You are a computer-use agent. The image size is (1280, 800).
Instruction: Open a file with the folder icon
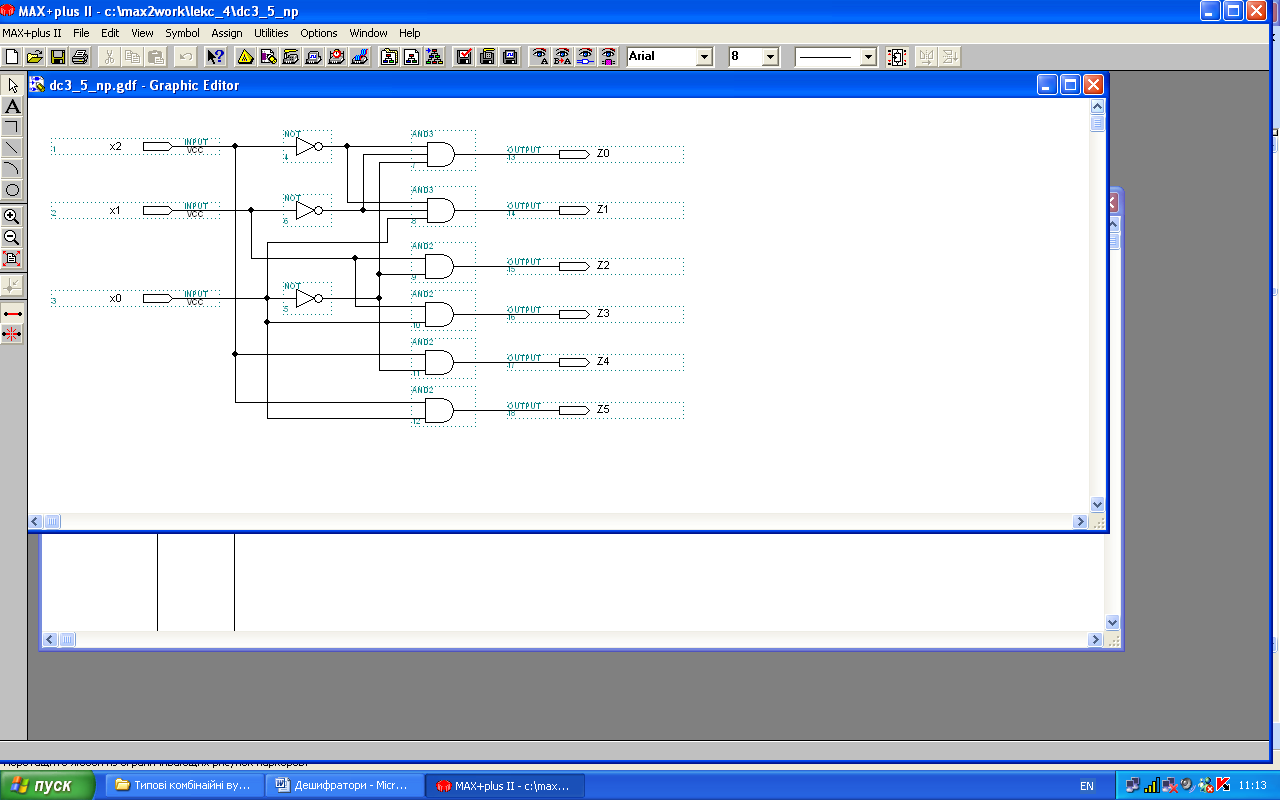point(35,57)
